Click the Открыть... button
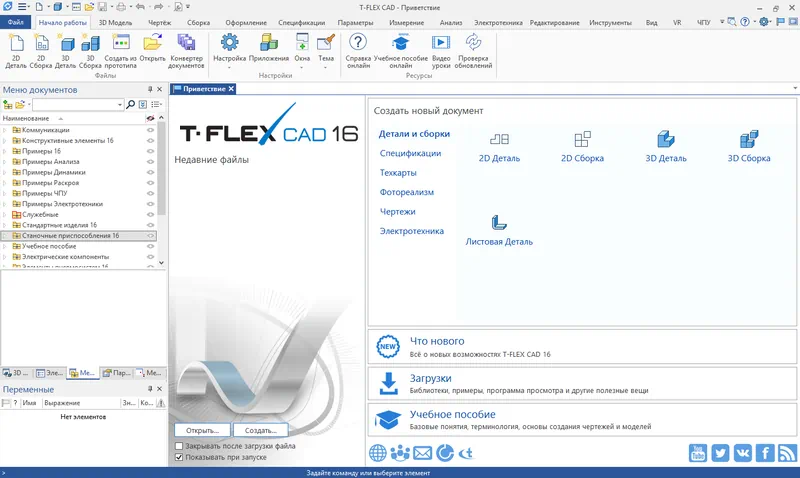The width and height of the screenshot is (800, 478). click(x=203, y=430)
